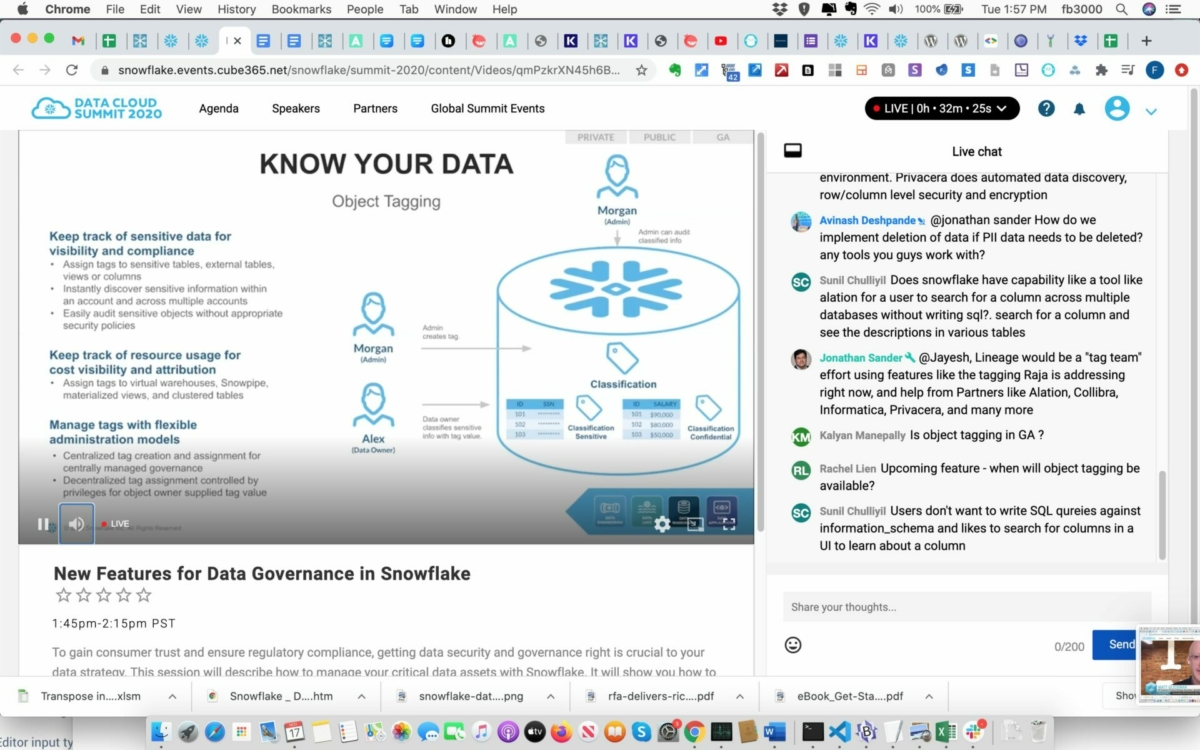Viewport: 1200px width, 750px height.
Task: Click the Share your thoughts input field
Action: pyautogui.click(x=950, y=607)
